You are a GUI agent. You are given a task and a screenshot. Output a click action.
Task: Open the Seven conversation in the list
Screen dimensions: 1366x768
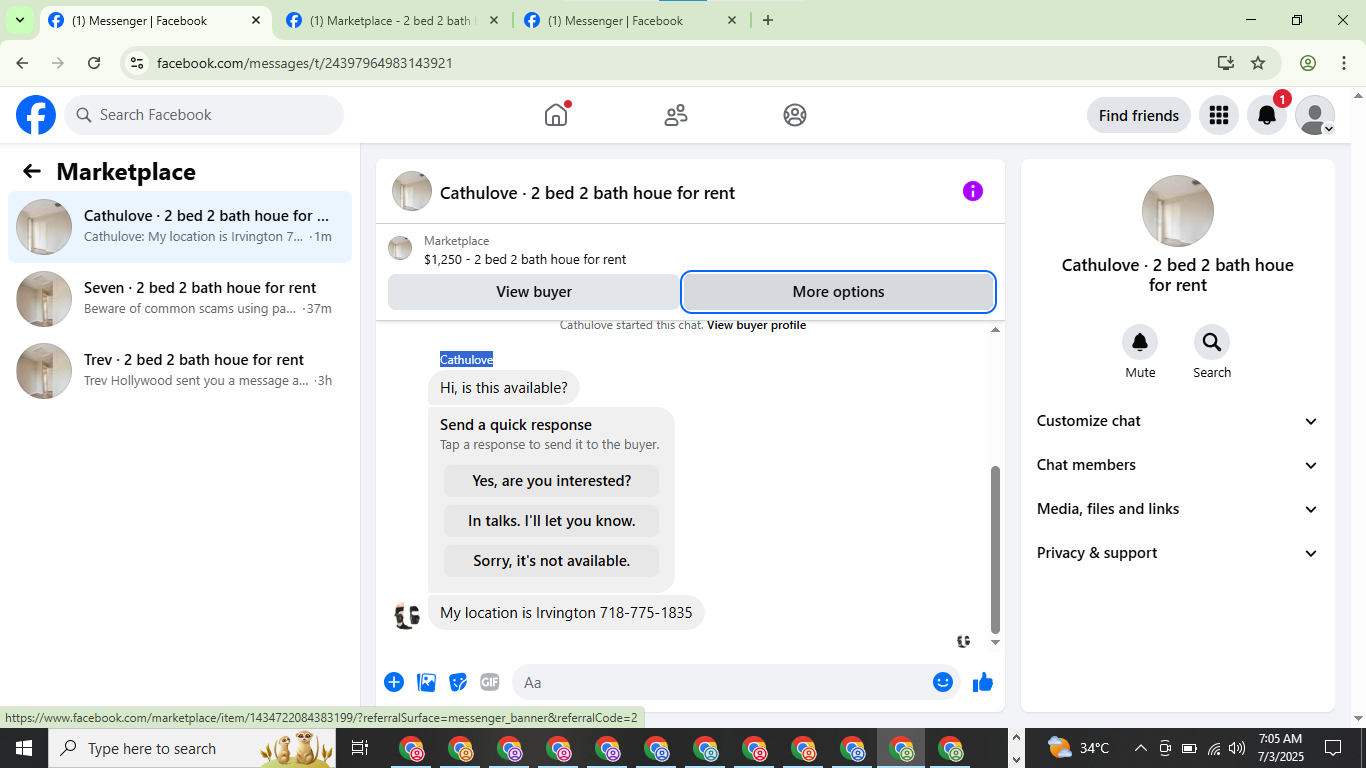pyautogui.click(x=180, y=298)
